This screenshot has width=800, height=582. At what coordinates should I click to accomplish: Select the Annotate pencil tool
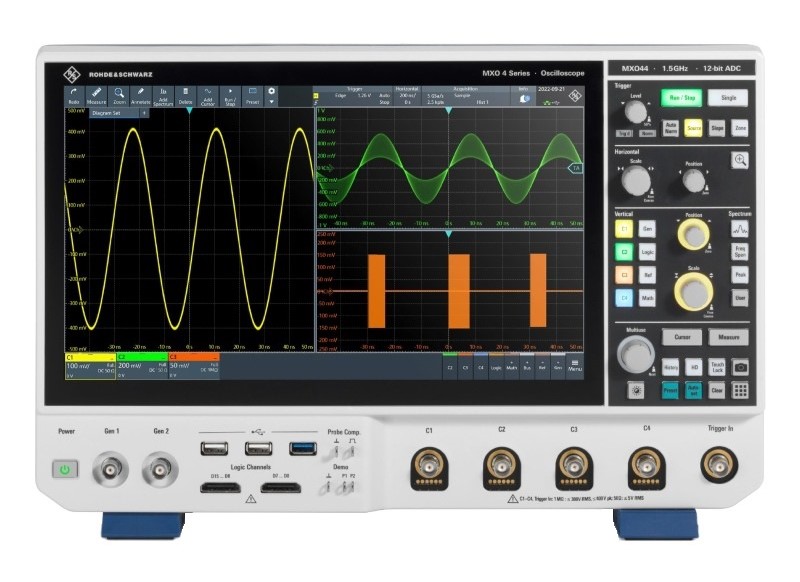[x=141, y=95]
